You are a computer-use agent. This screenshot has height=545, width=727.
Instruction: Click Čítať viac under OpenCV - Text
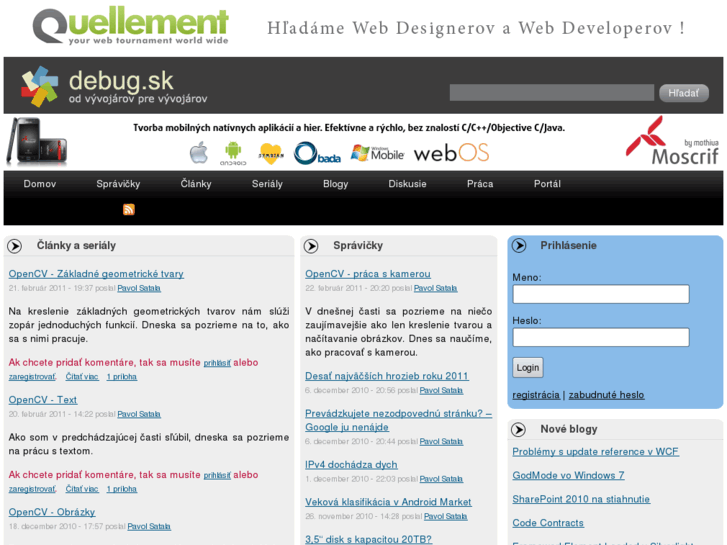pyautogui.click(x=82, y=489)
